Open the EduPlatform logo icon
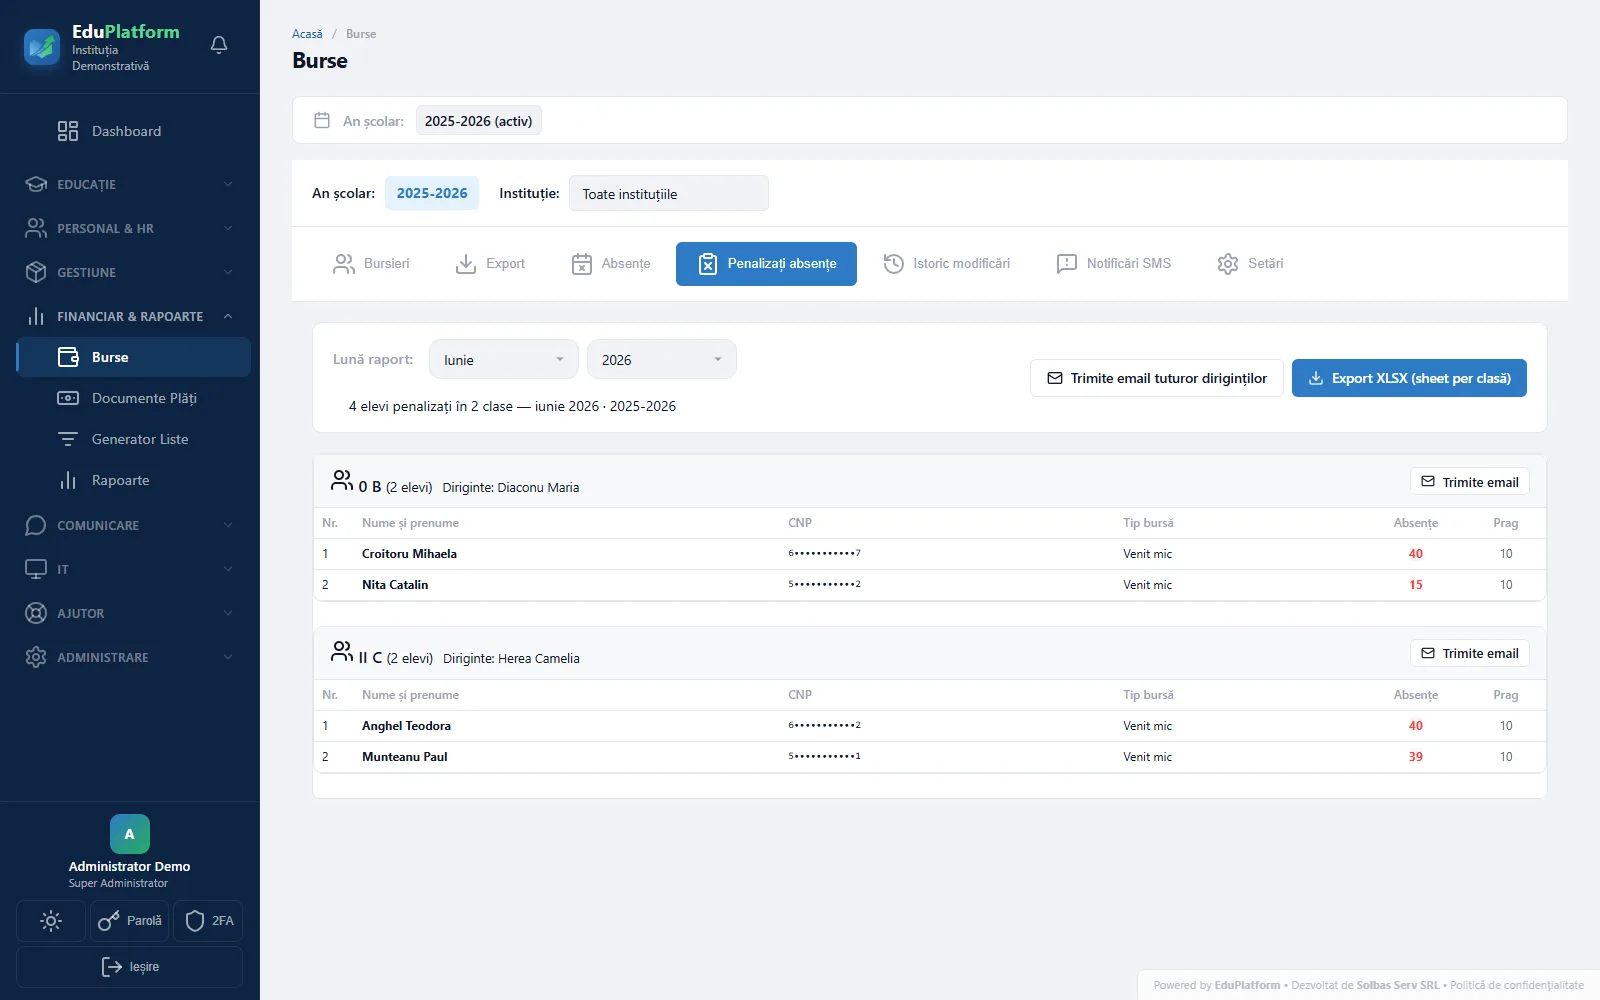This screenshot has height=1000, width=1600. 42,46
